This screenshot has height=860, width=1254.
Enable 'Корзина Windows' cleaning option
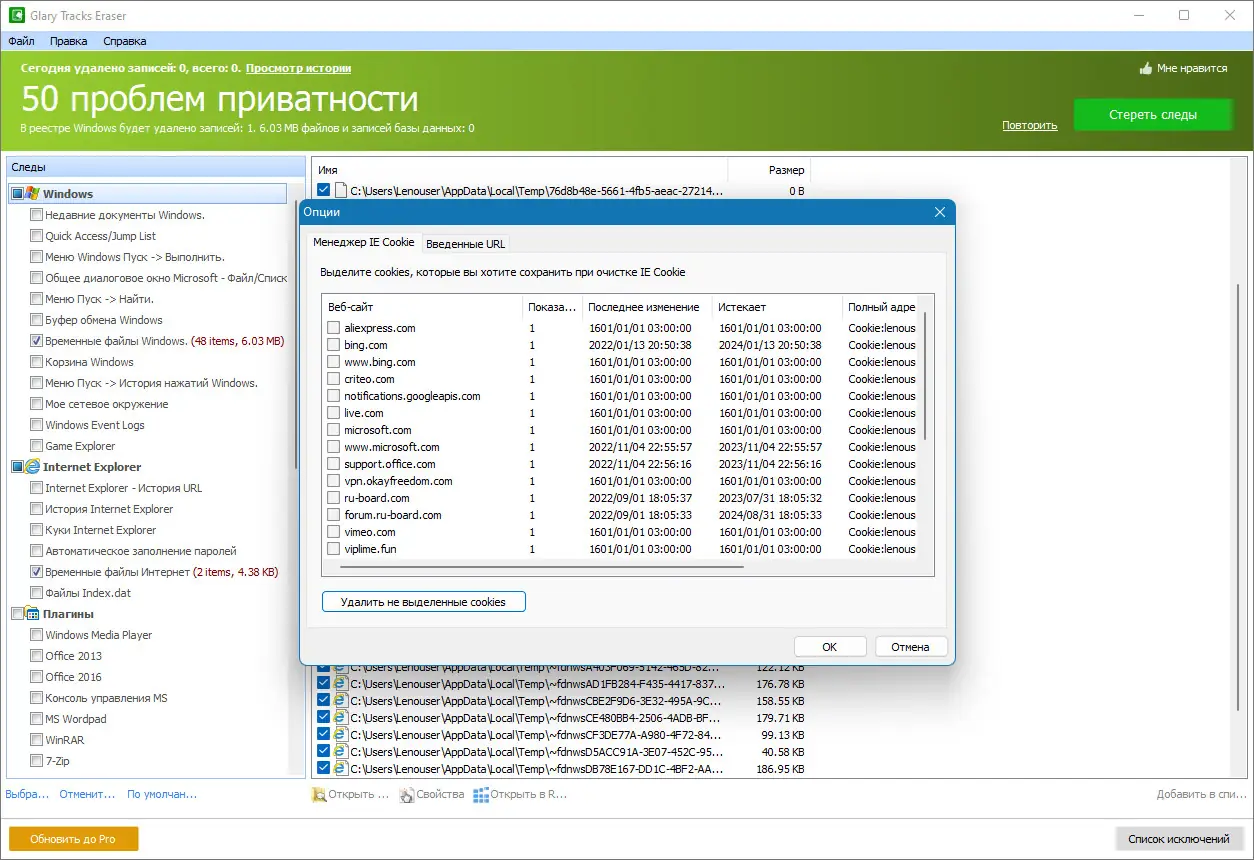(37, 362)
